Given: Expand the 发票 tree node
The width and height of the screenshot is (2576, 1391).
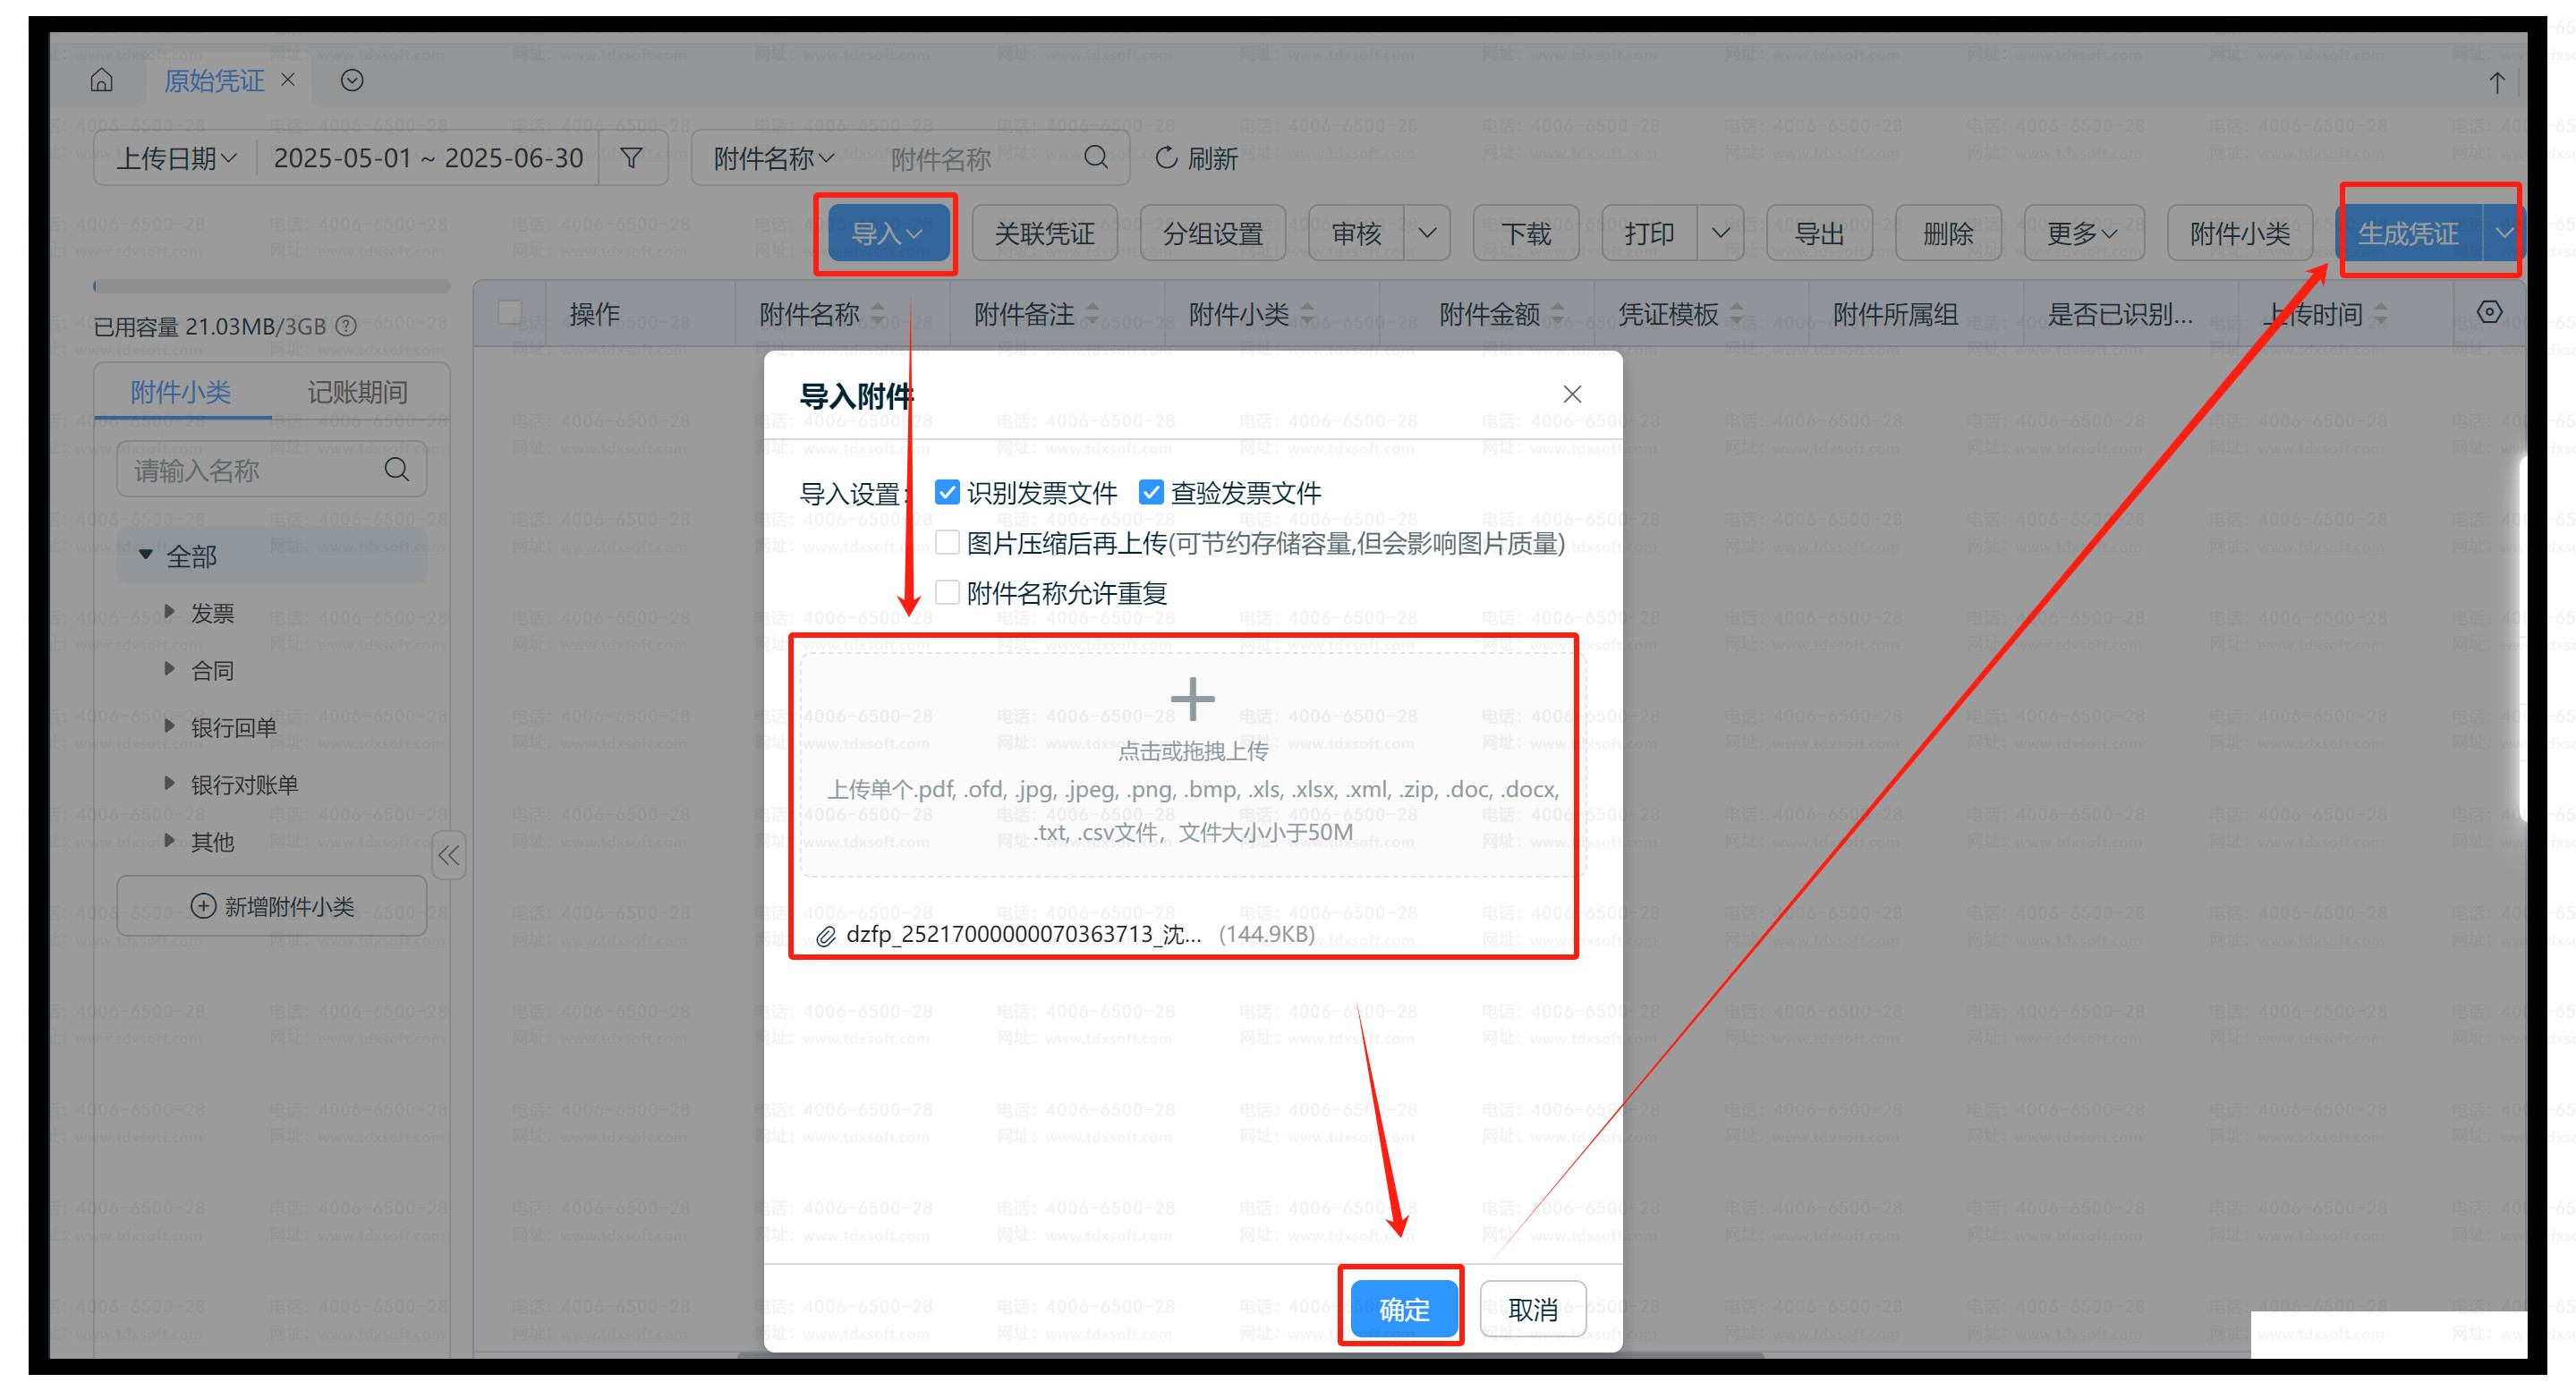Looking at the screenshot, I should coord(170,611).
